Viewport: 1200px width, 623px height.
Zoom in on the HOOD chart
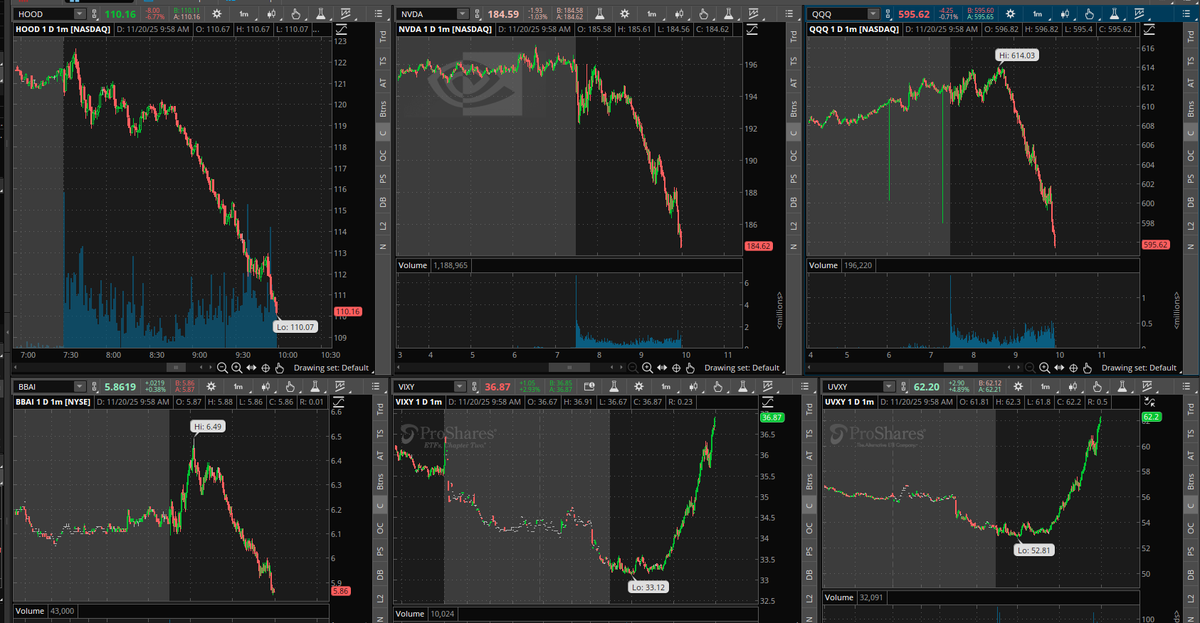(237, 368)
